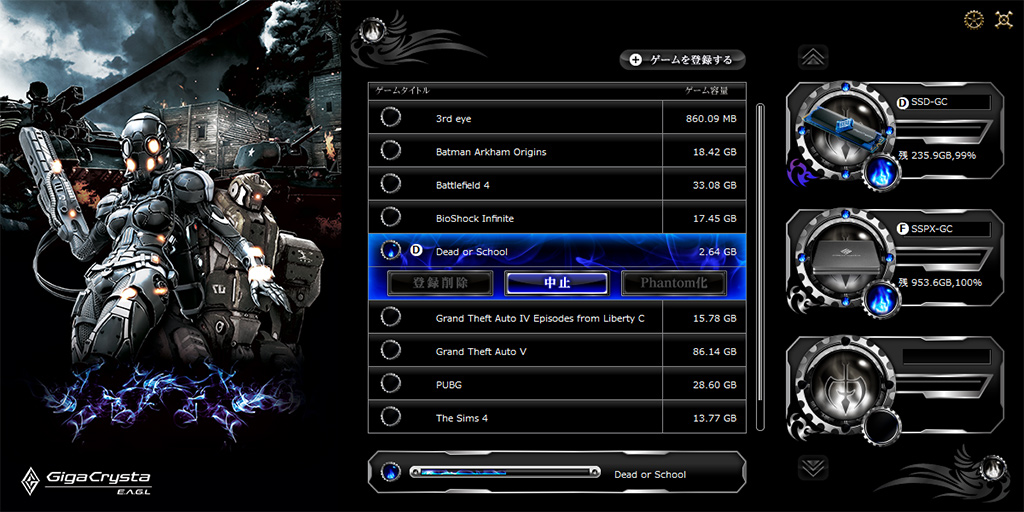Click the emblem icon above the game list
Image resolution: width=1024 pixels, height=512 pixels.
372,33
